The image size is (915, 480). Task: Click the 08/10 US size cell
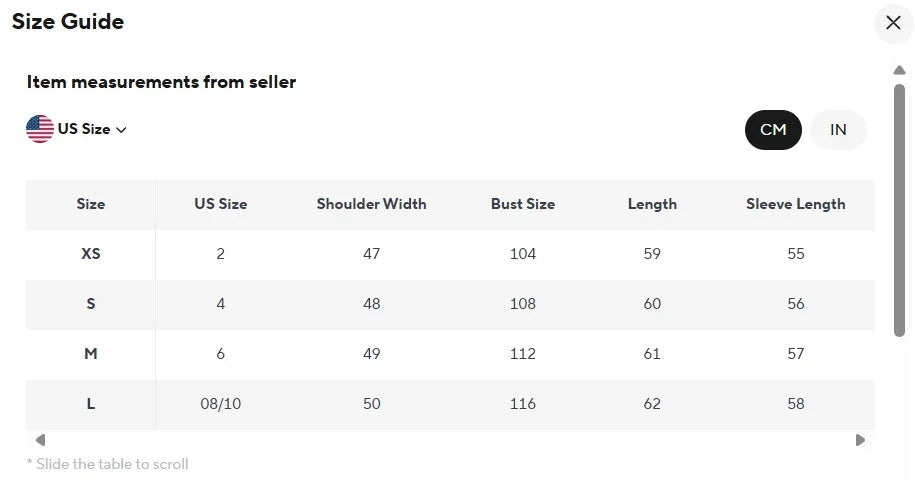click(220, 404)
